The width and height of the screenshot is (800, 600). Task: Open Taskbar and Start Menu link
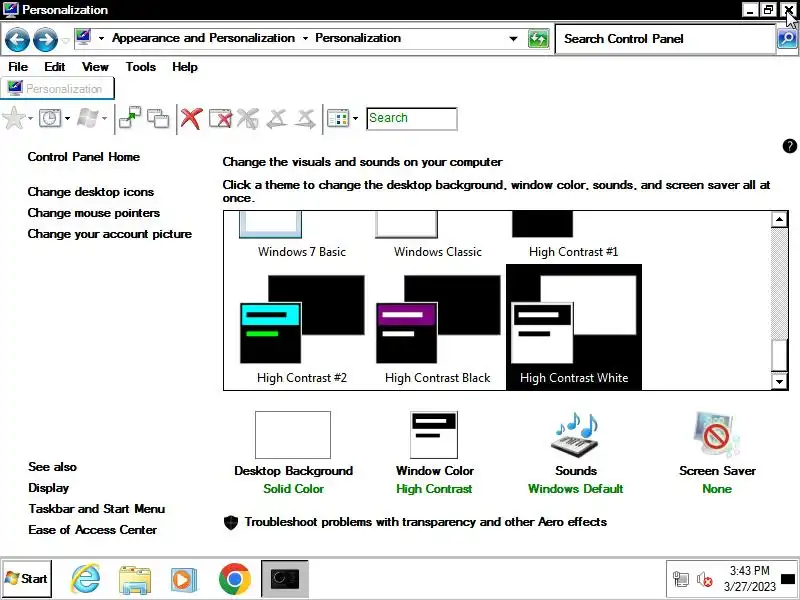[x=97, y=509]
